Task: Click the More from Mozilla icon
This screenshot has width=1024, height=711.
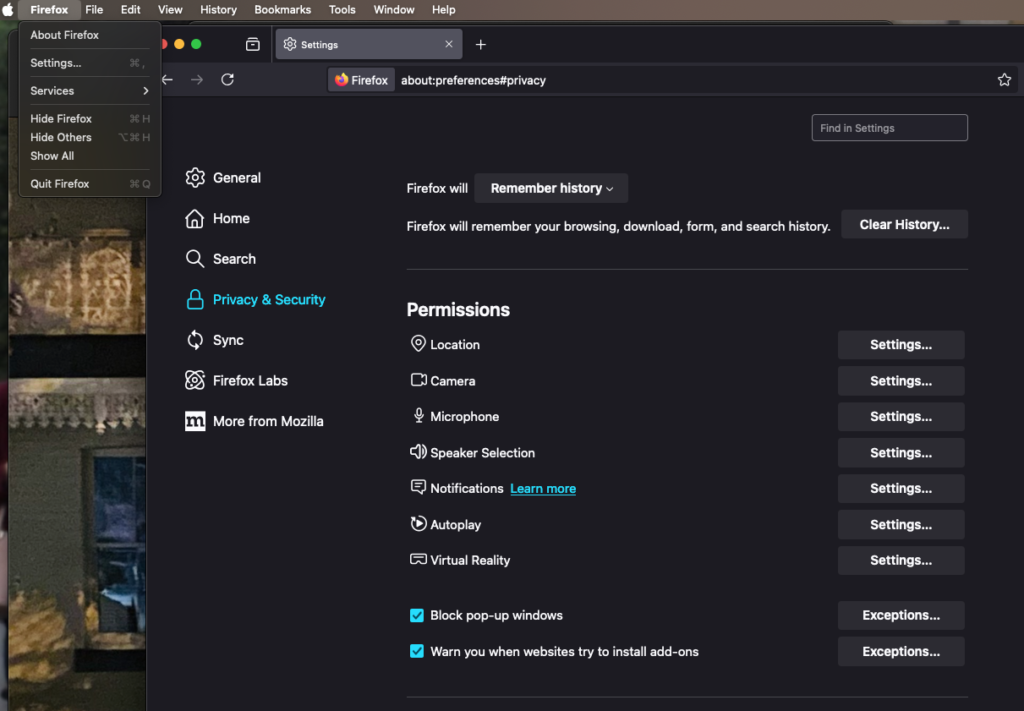Action: [x=195, y=421]
